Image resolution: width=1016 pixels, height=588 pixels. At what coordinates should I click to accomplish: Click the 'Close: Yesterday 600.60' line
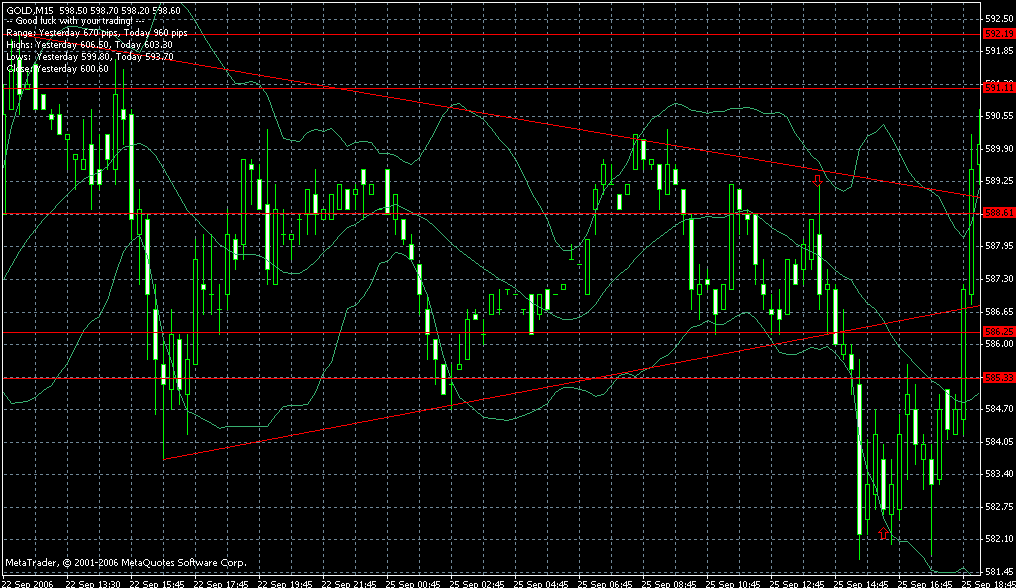58,69
